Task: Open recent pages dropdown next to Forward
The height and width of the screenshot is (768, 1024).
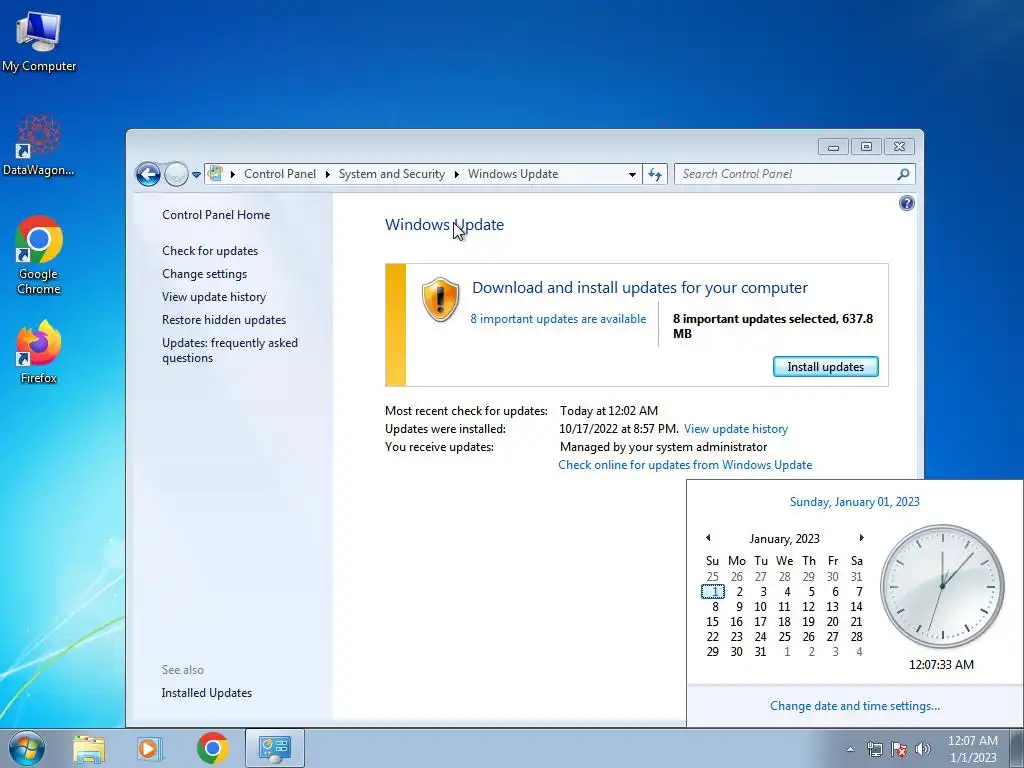Action: (x=196, y=174)
